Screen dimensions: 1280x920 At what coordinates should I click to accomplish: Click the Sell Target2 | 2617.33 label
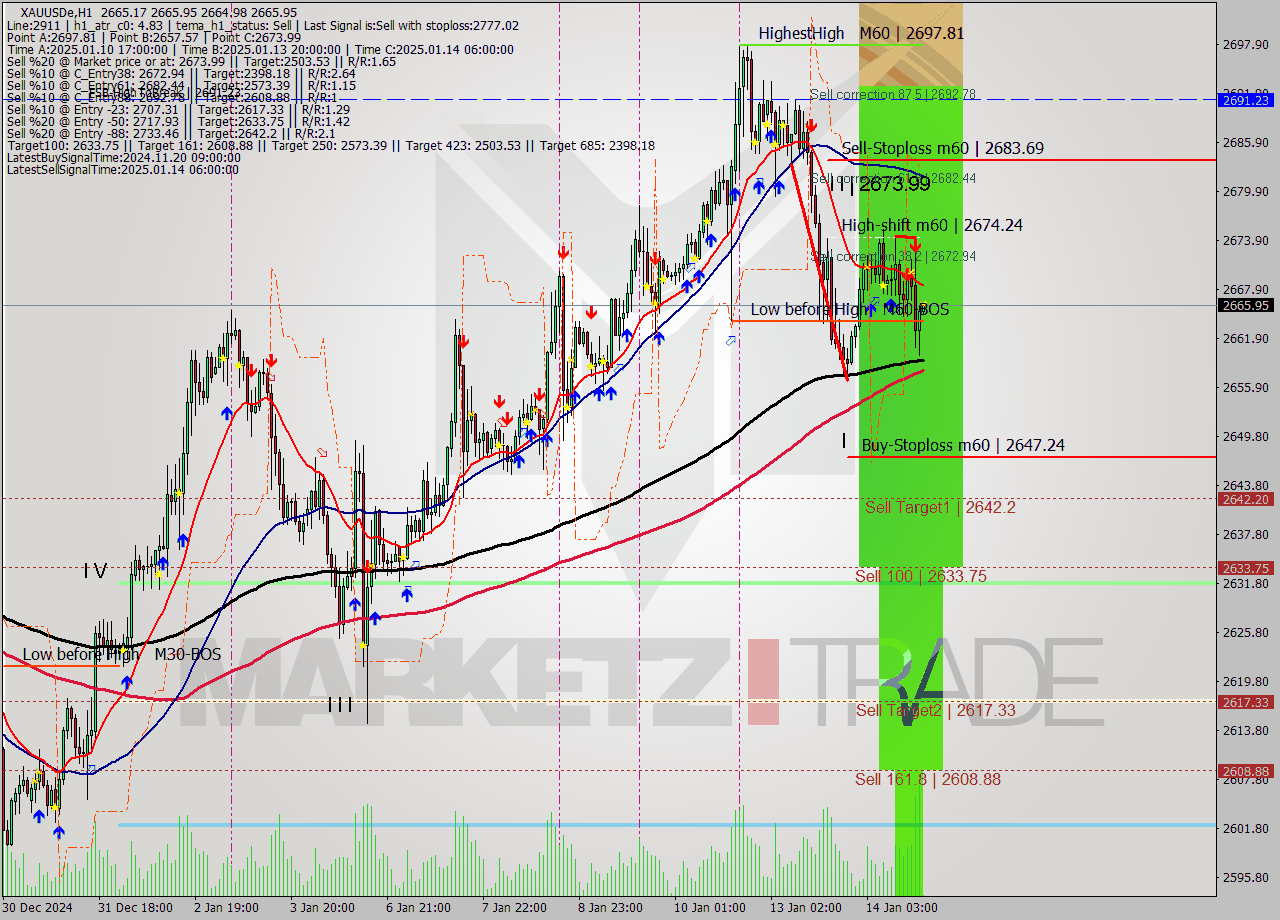[x=935, y=710]
